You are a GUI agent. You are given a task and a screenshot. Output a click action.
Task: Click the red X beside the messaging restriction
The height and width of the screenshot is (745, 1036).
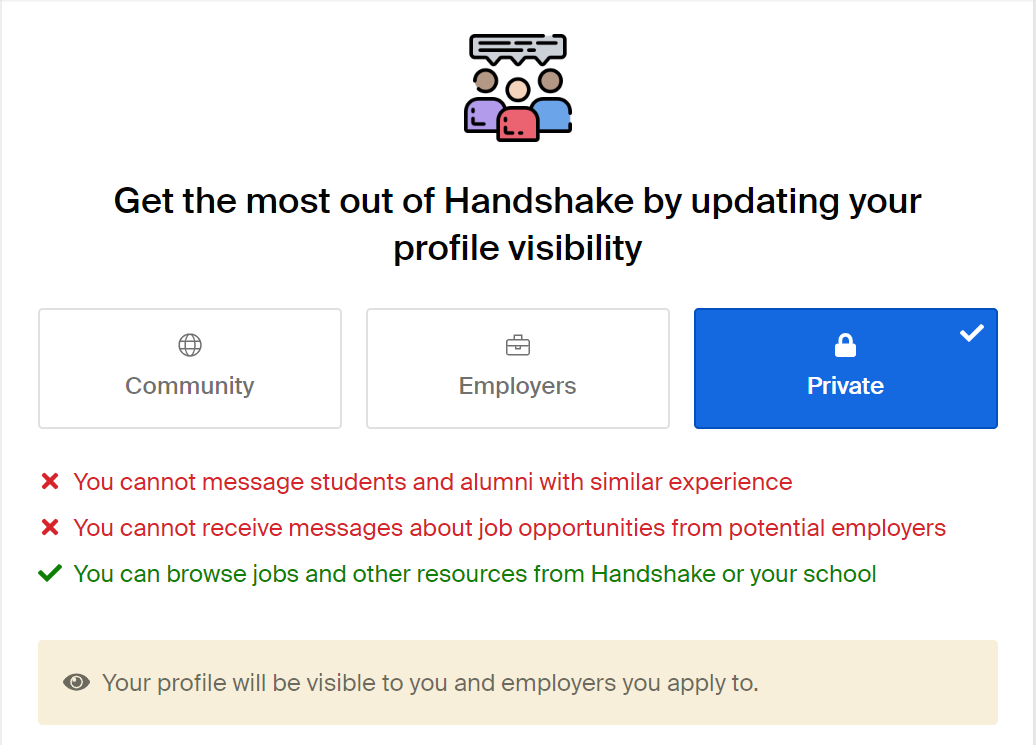coord(50,481)
